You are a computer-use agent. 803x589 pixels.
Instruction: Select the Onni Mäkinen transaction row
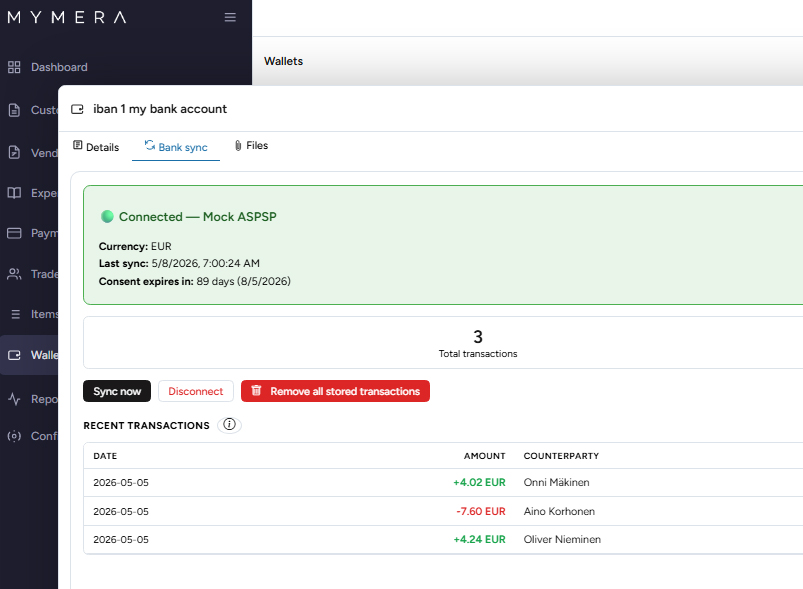[443, 482]
